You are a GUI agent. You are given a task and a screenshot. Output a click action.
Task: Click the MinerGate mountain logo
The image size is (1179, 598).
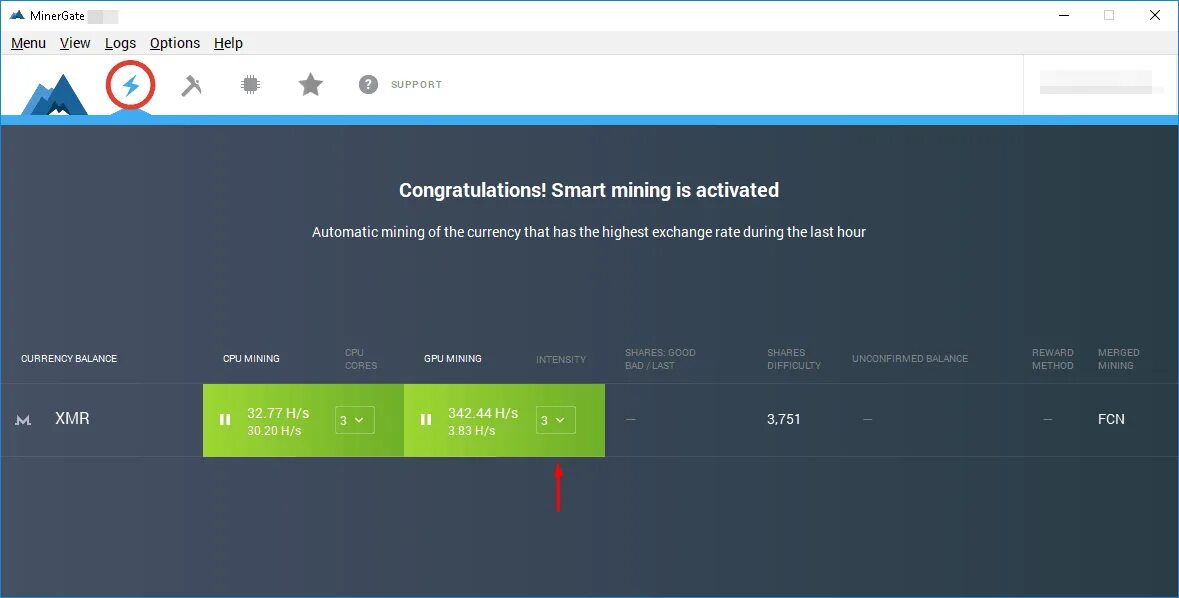point(54,95)
